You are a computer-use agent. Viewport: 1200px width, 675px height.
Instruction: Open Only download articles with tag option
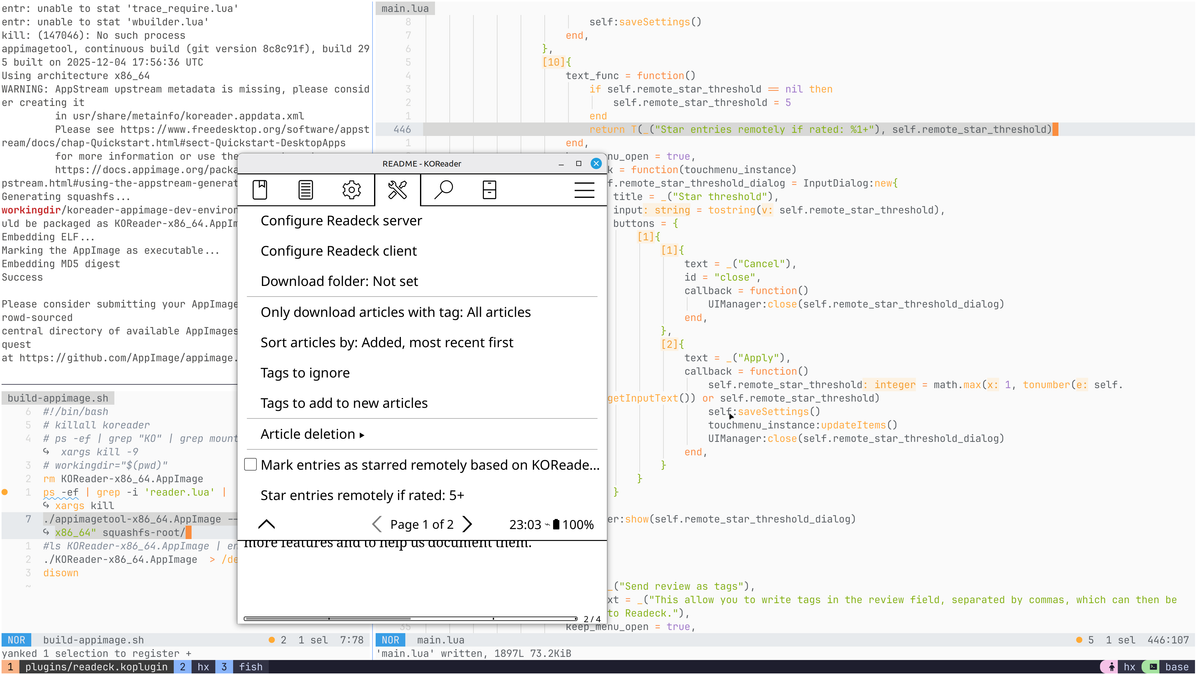click(395, 312)
